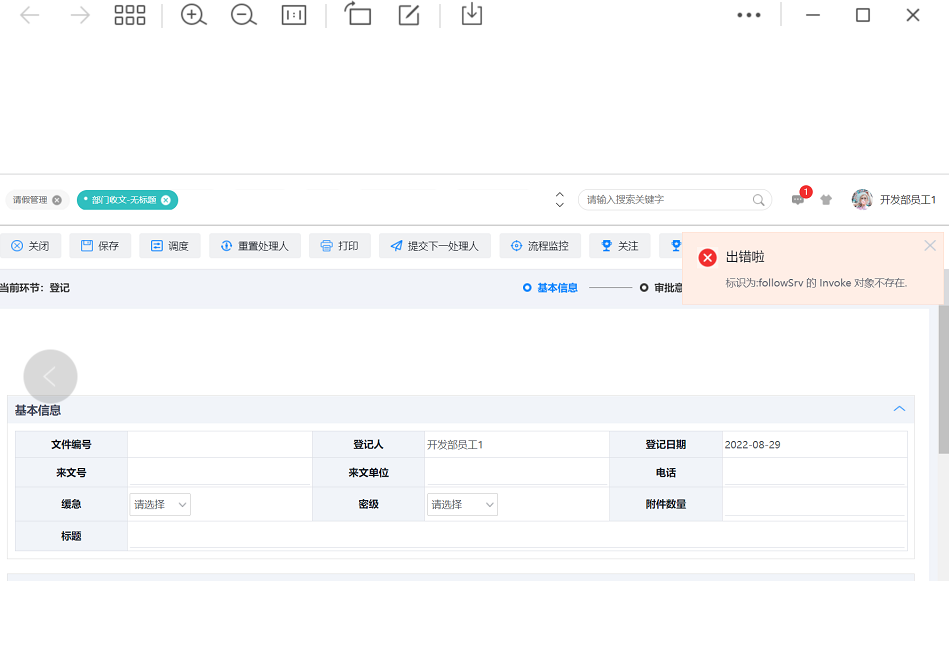Zoom out using the magnifier minus icon
Viewport: 949px width, 659px height.
coord(243,15)
